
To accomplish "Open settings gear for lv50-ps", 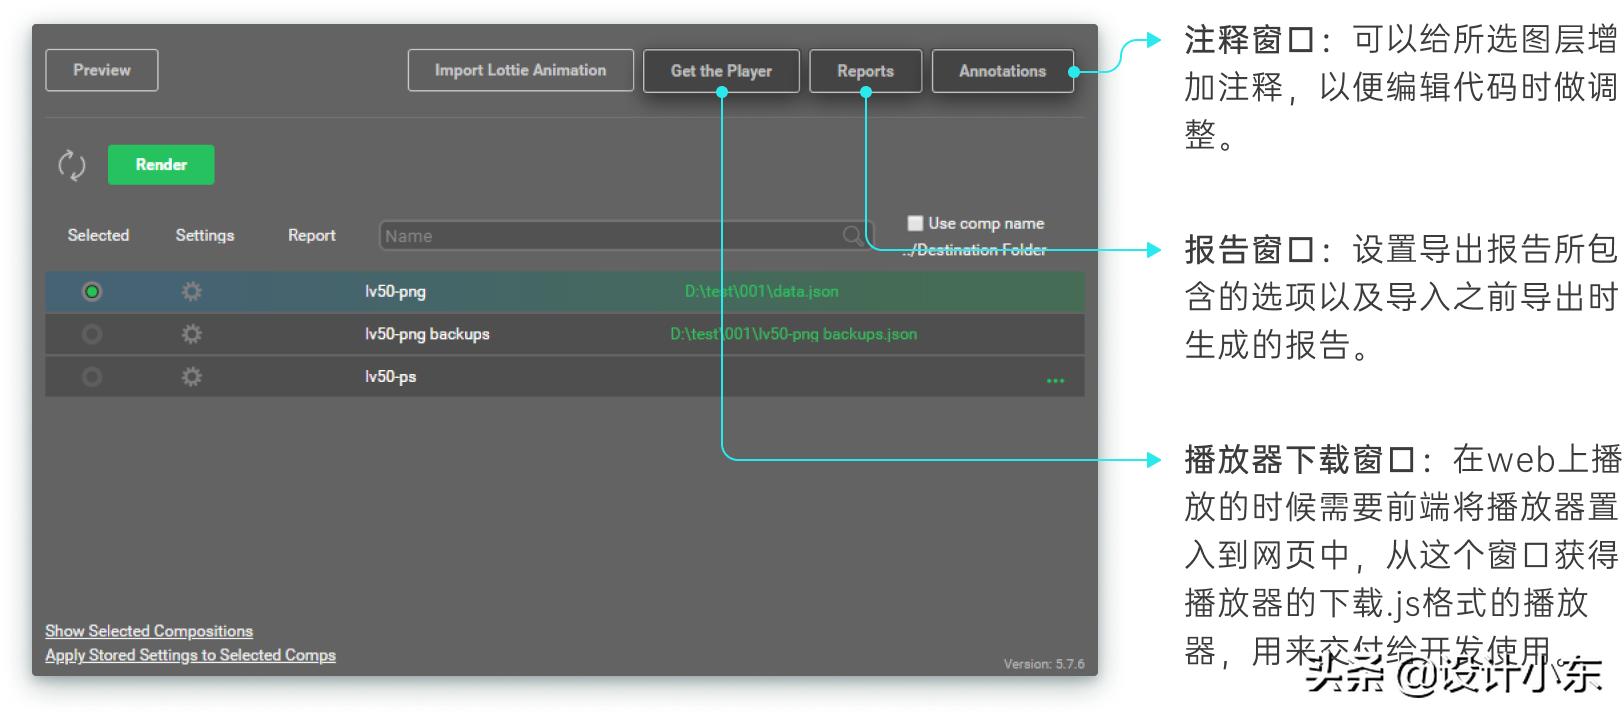I will pyautogui.click(x=191, y=377).
